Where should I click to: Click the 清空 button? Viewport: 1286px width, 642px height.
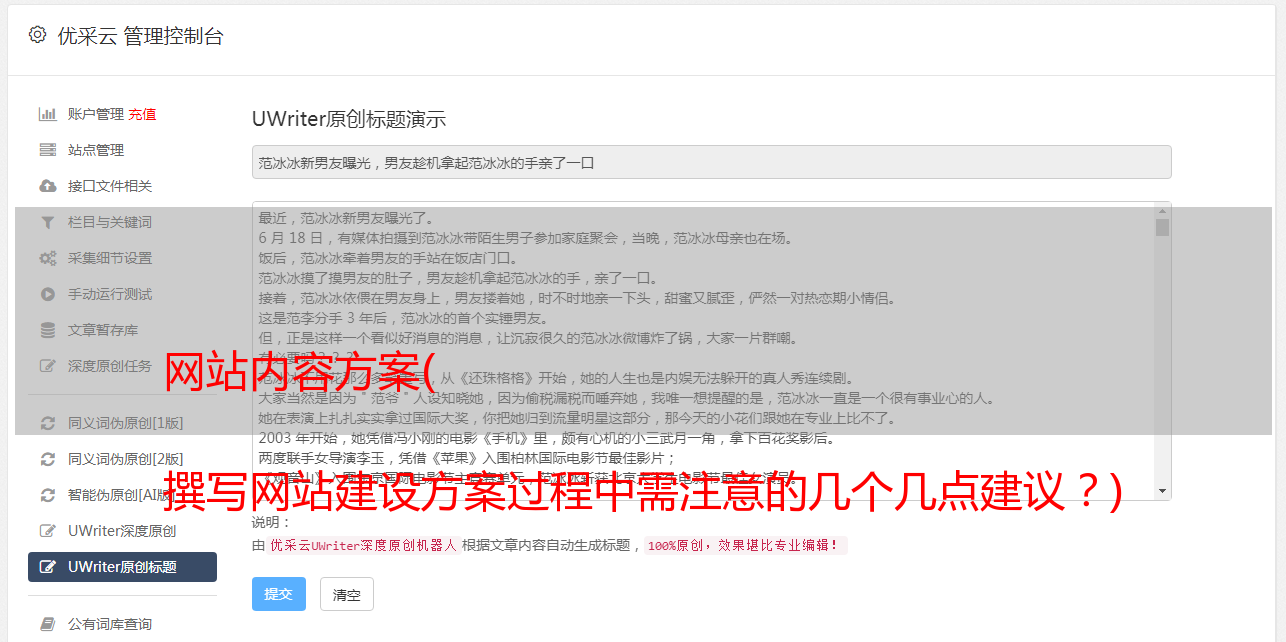(x=347, y=594)
